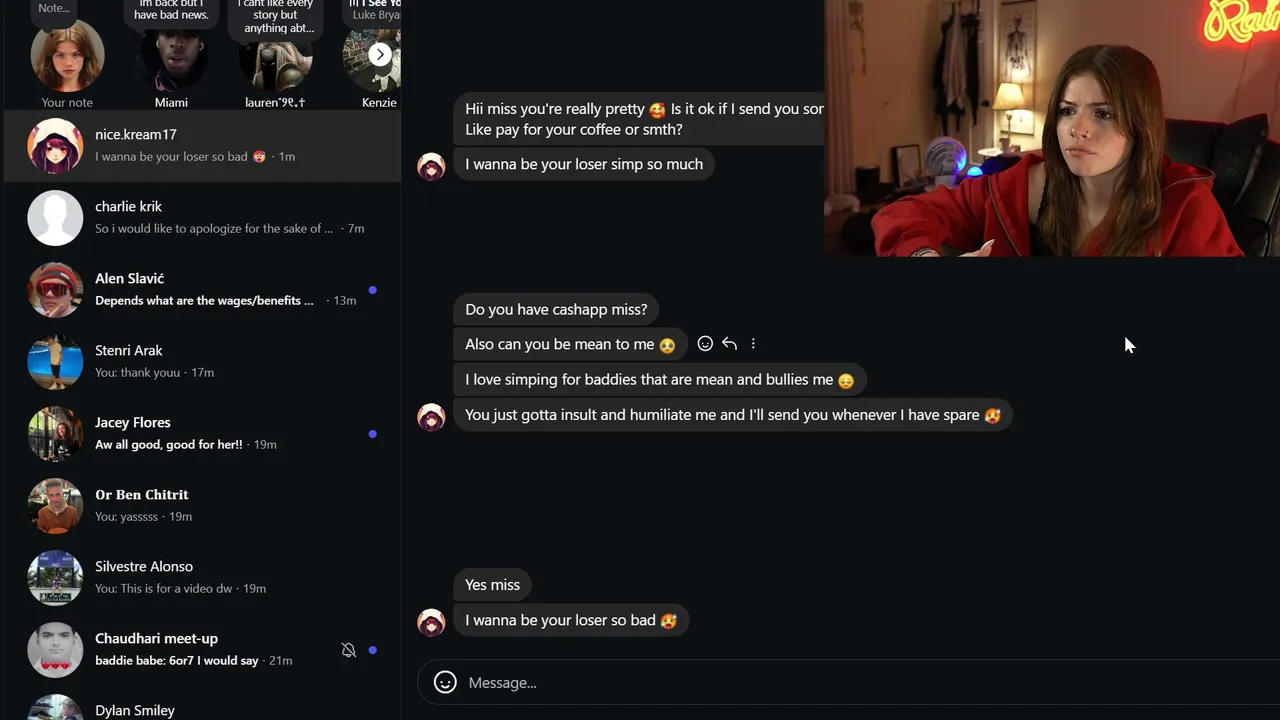Open Silvestre Alonso conversation

click(x=202, y=577)
